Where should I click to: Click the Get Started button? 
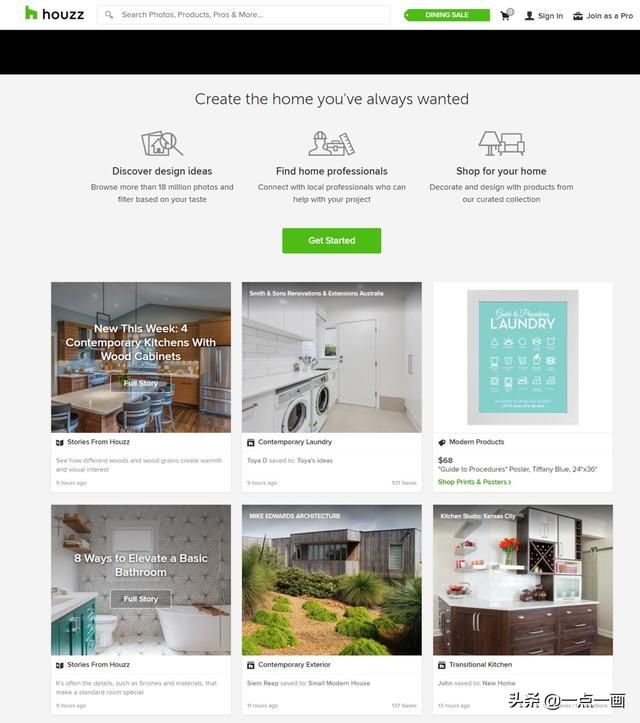(x=332, y=240)
